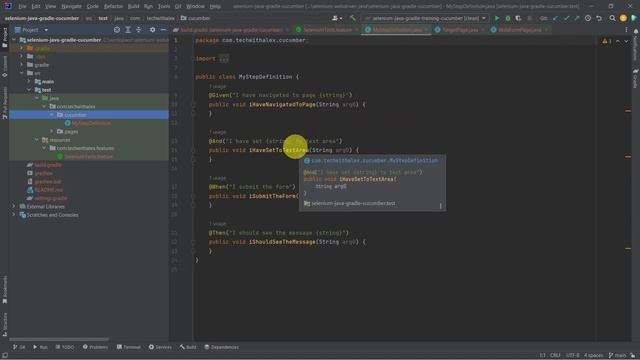The height and width of the screenshot is (360, 640).
Task: Open Search Everywhere magnifier icon
Action: 612,18
